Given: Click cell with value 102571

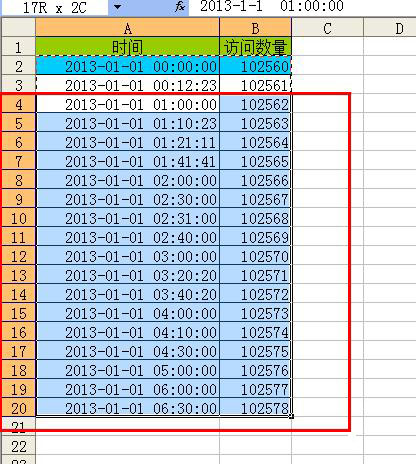Looking at the screenshot, I should (x=255, y=275).
